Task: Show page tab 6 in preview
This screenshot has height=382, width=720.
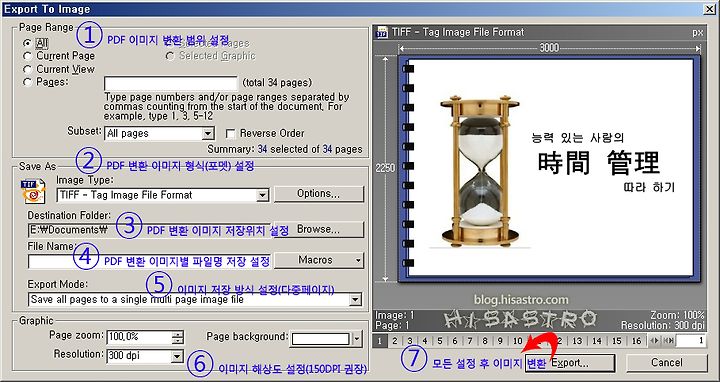Action: [x=455, y=341]
